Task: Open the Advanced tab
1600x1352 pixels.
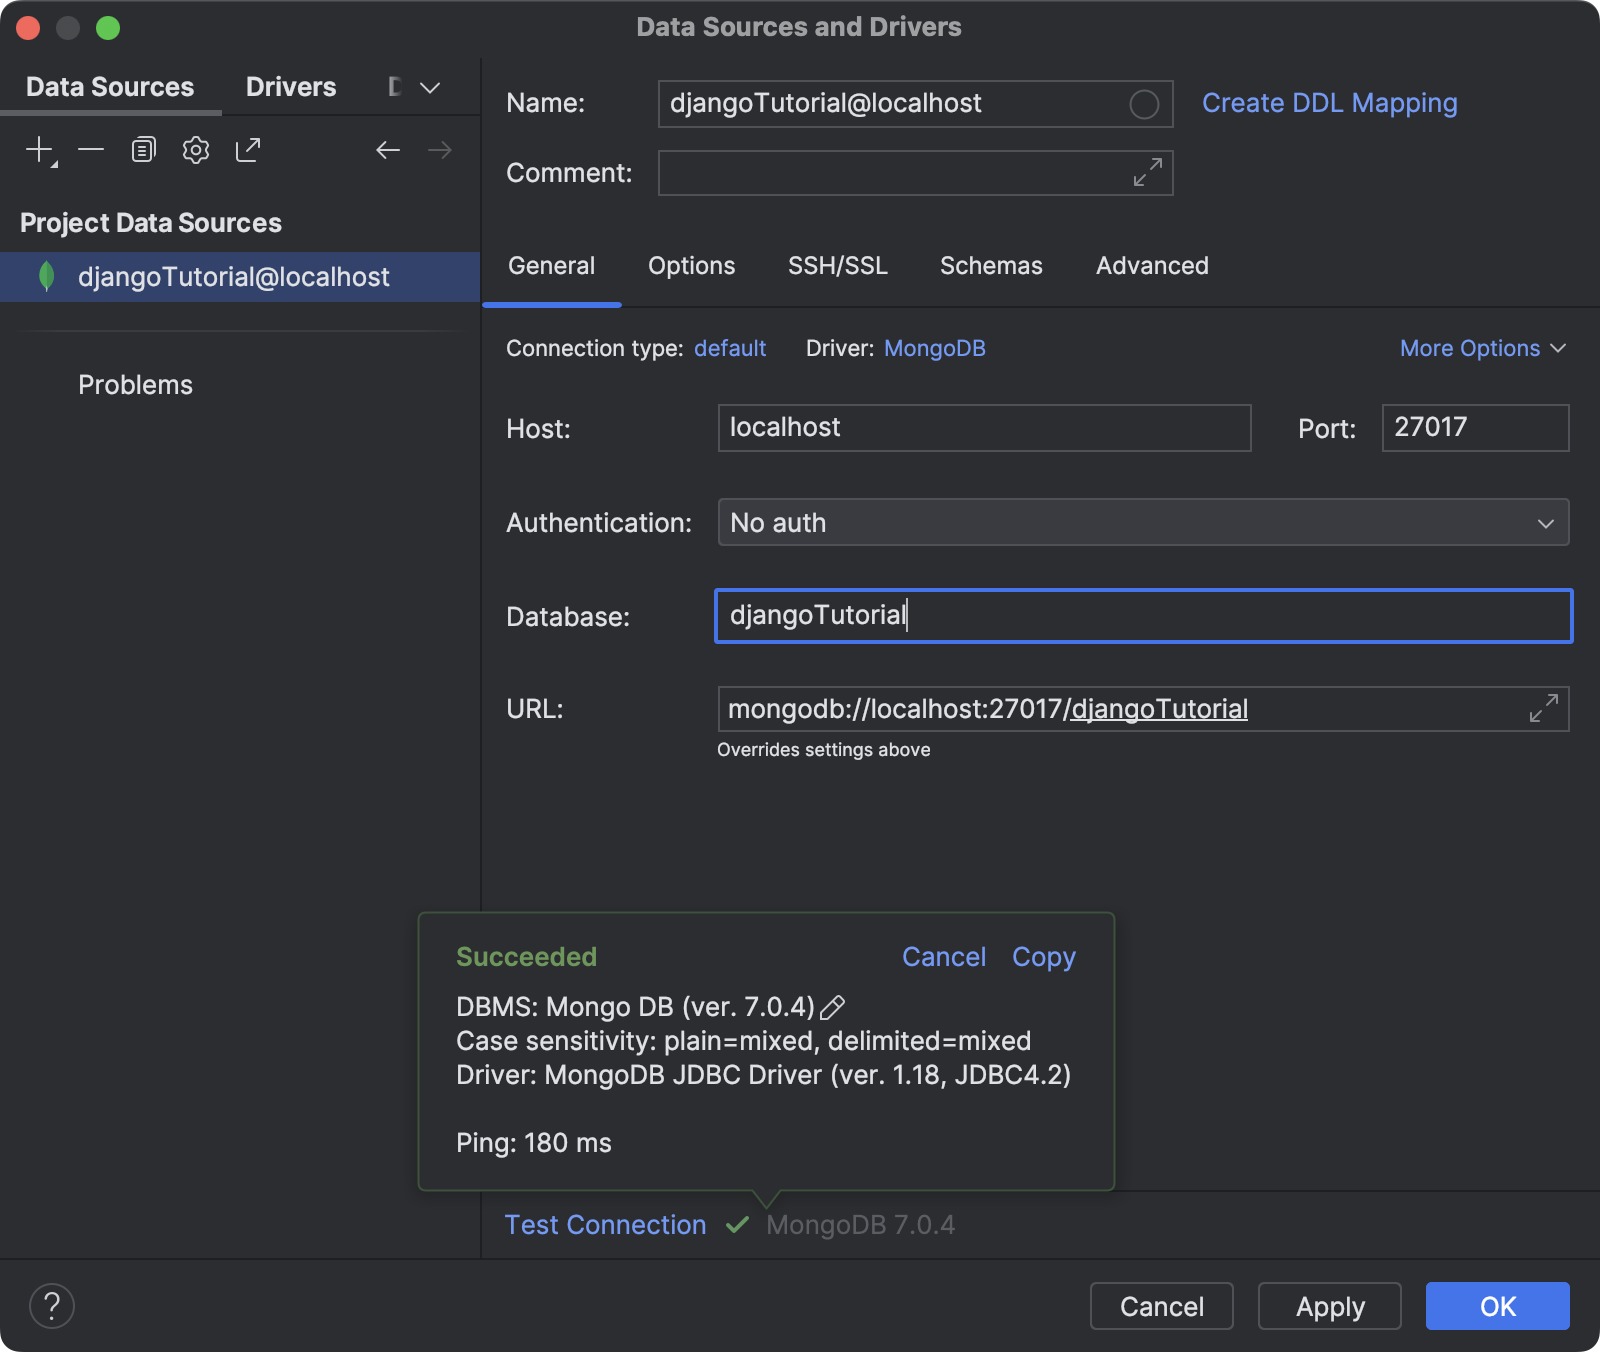Action: tap(1152, 266)
